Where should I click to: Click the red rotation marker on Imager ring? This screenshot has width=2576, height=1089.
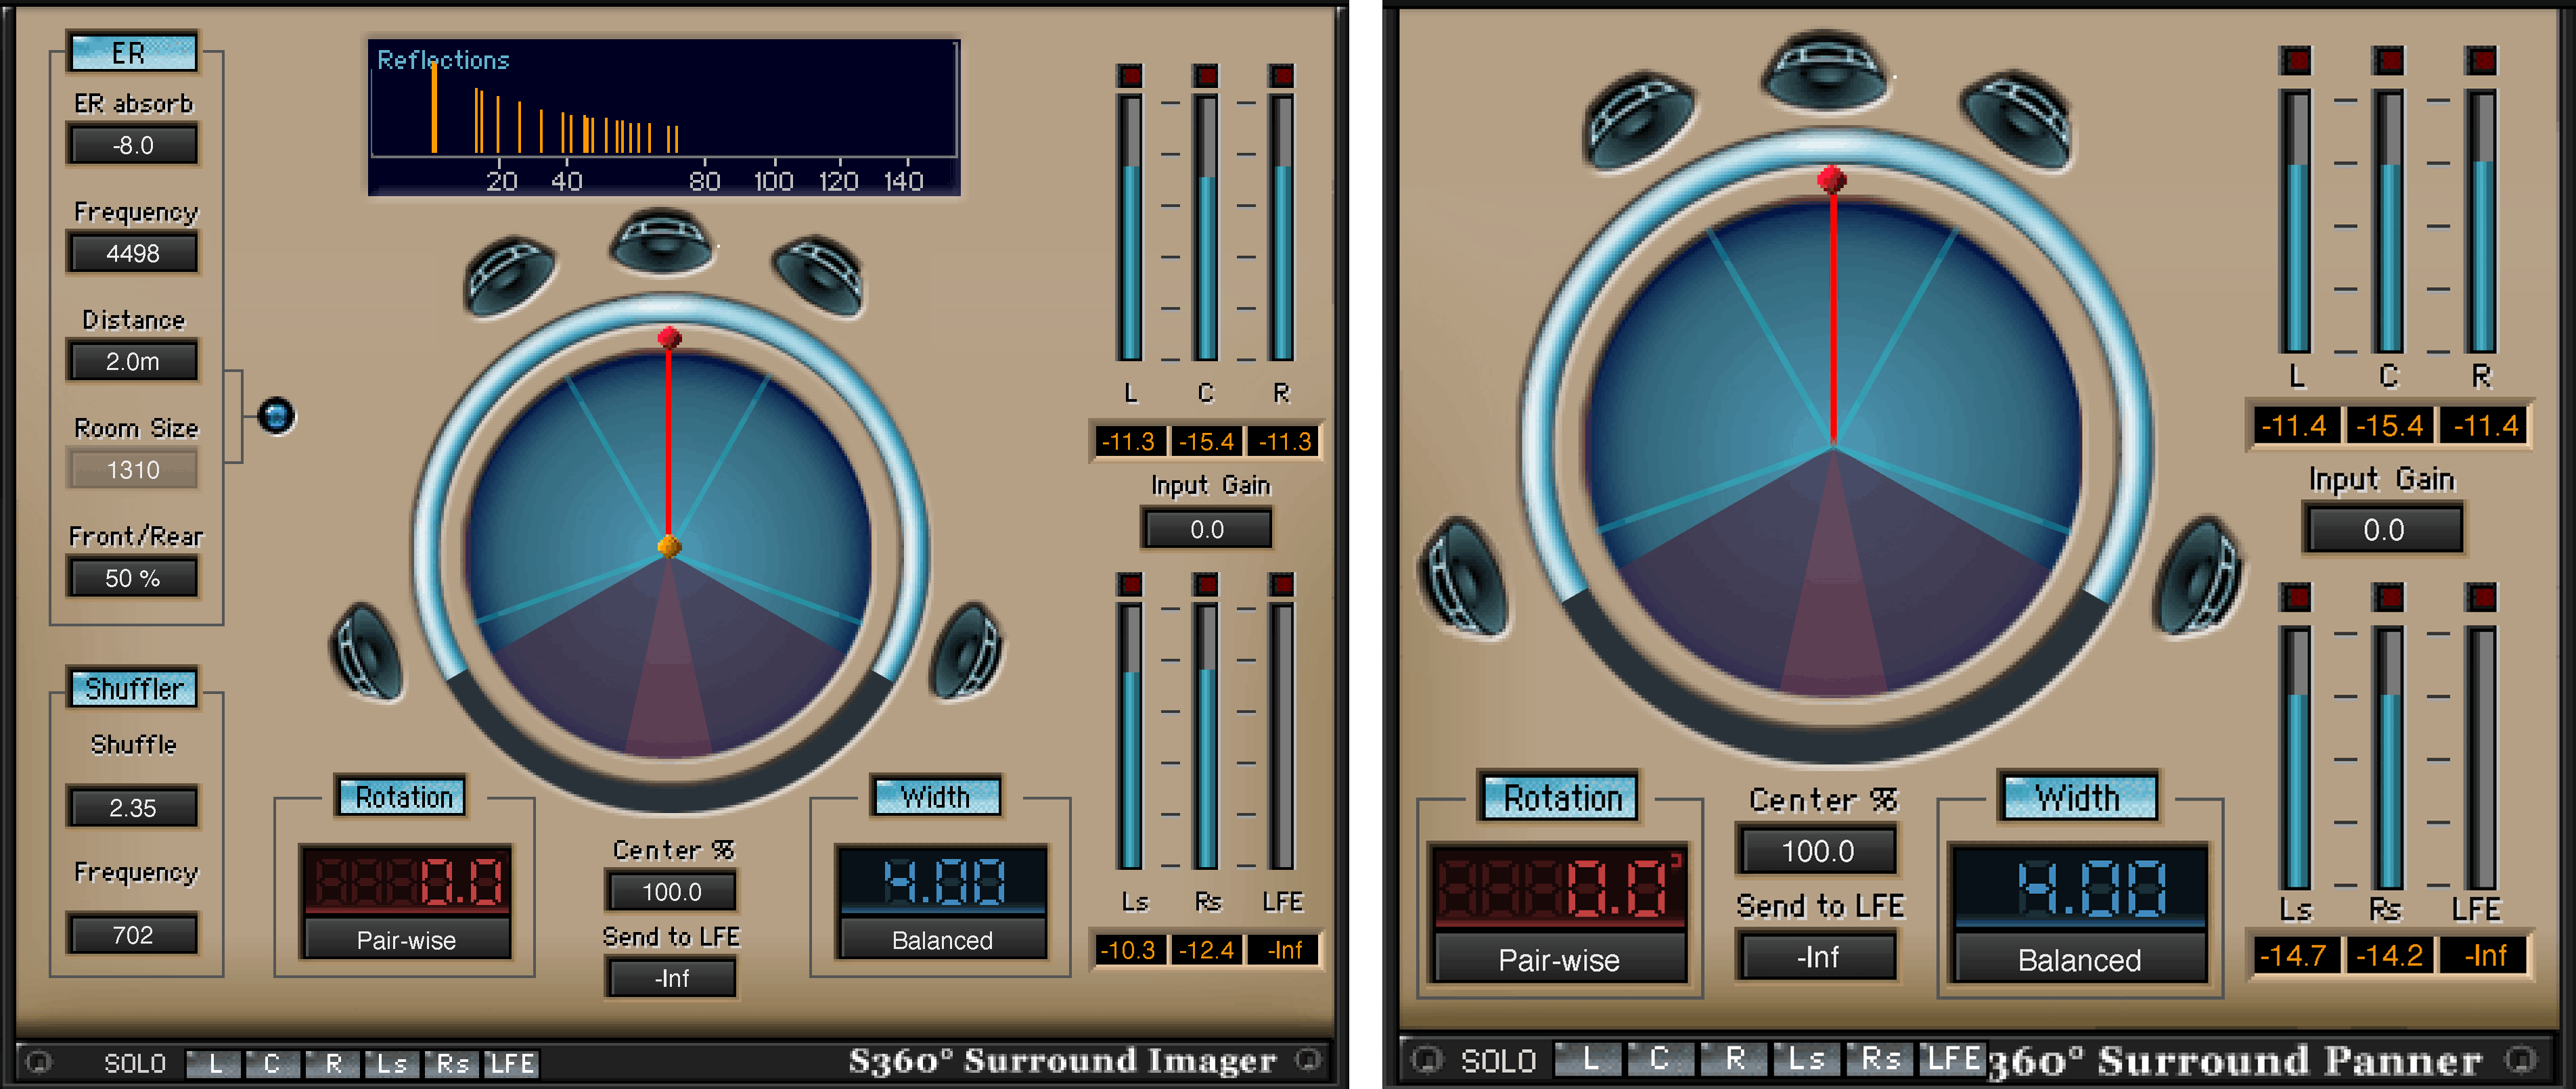[669, 337]
